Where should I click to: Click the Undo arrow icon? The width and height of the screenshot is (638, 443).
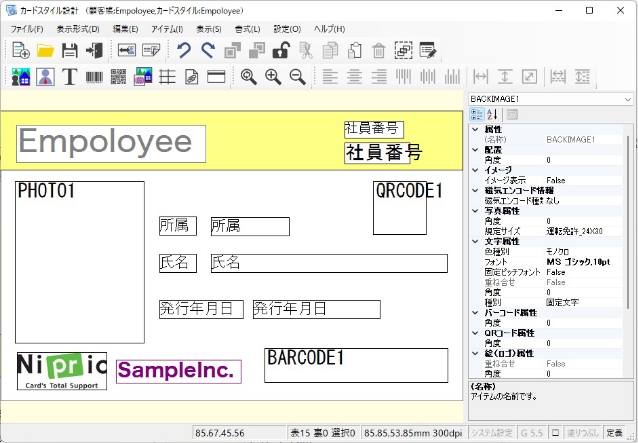pyautogui.click(x=184, y=50)
